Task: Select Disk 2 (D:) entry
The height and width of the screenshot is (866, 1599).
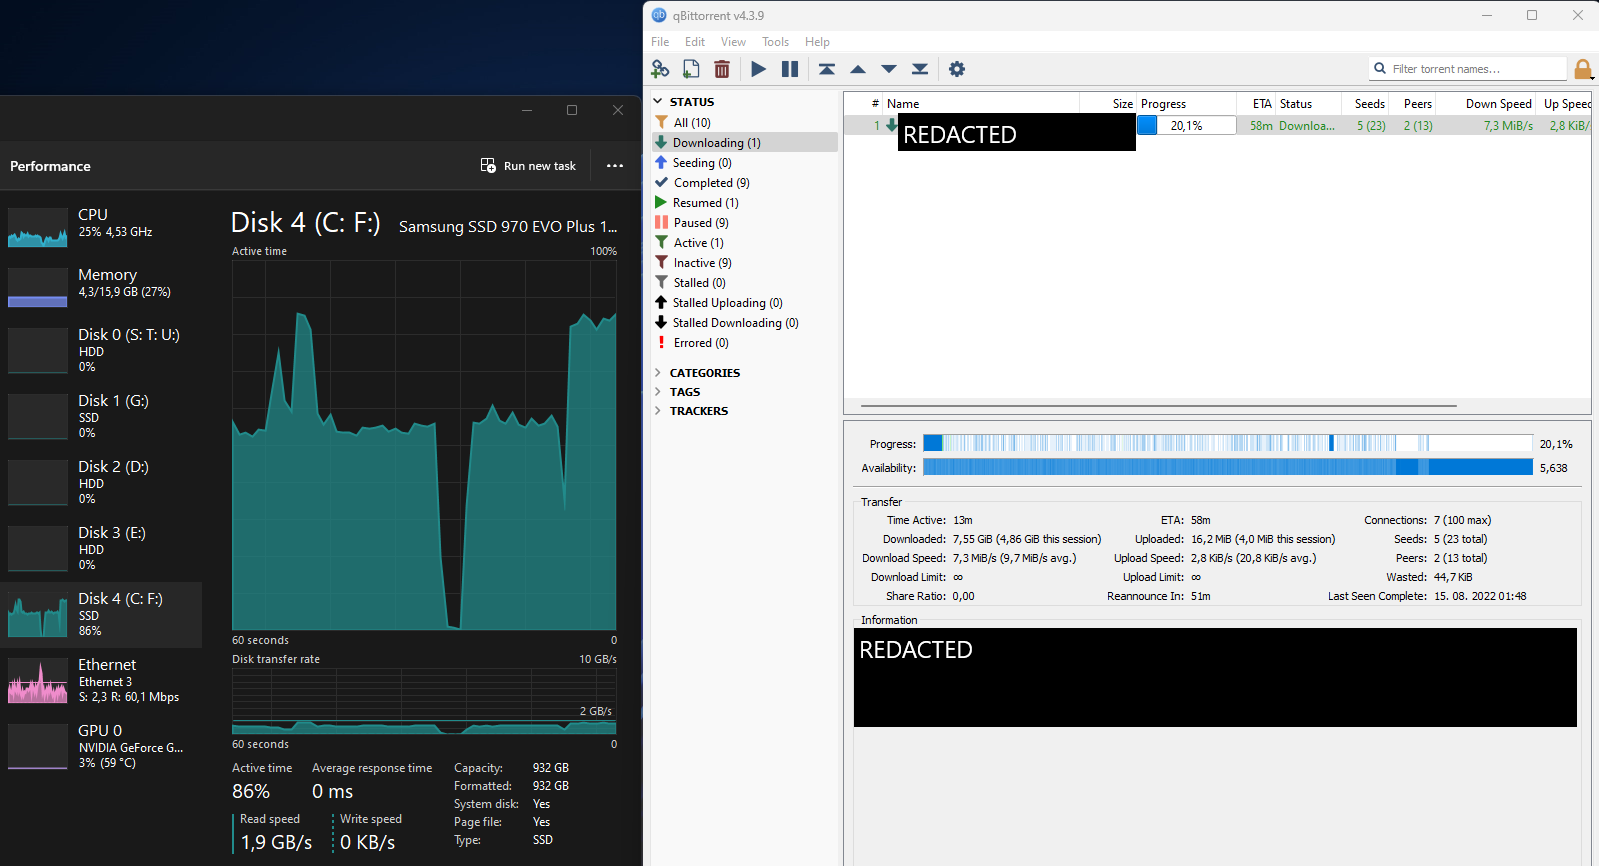Action: point(101,482)
